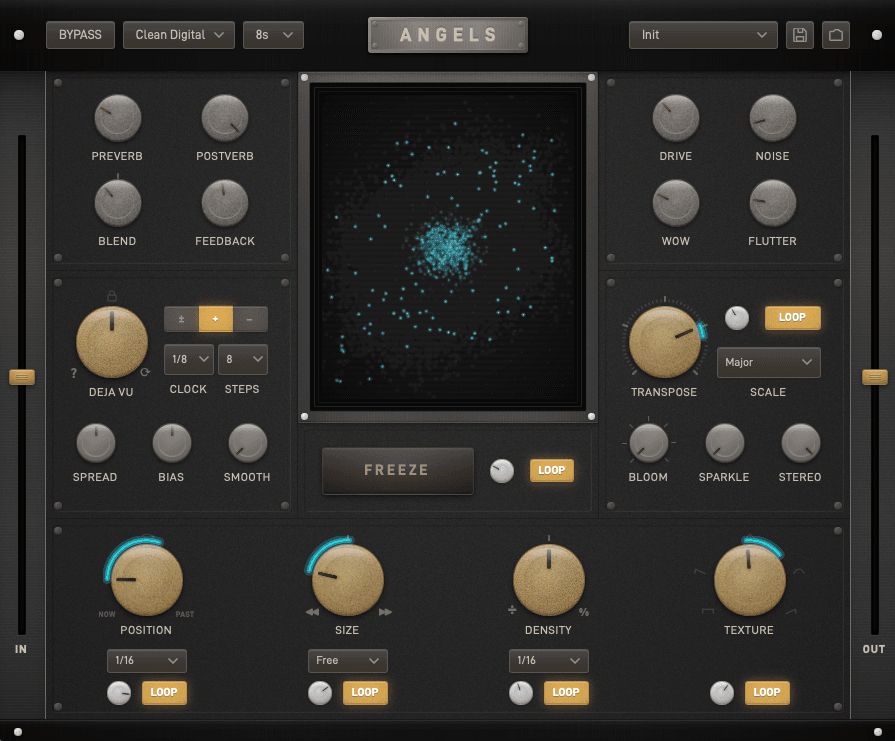Click the question mark beside Deja Vu
Image resolution: width=895 pixels, height=741 pixels.
(73, 373)
